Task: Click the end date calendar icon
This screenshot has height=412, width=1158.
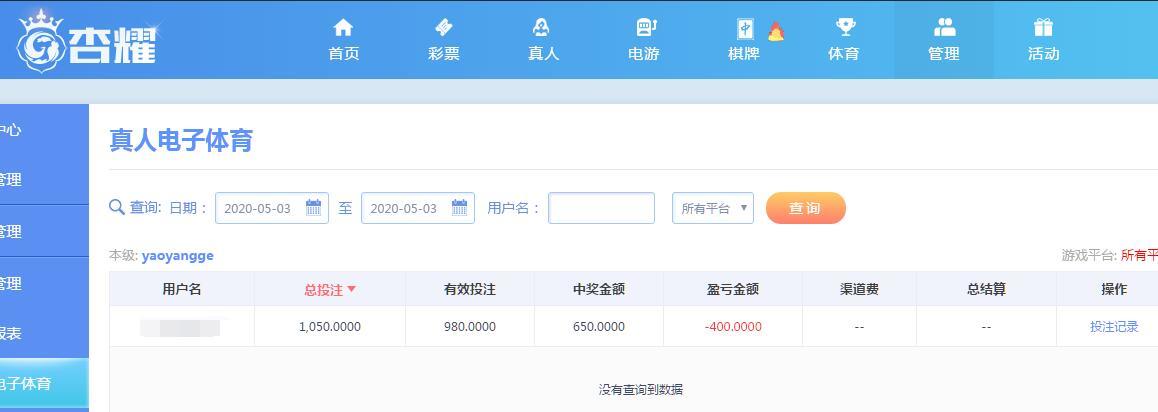Action: [x=459, y=207]
